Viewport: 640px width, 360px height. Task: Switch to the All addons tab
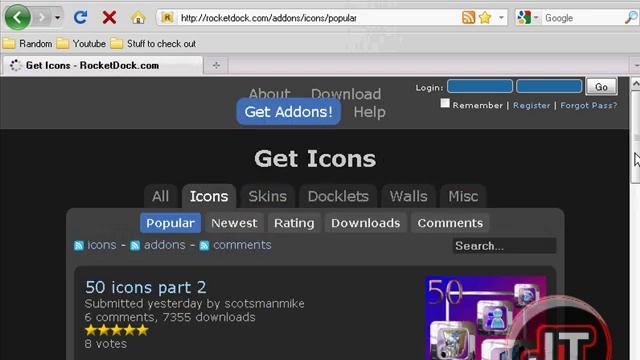pyautogui.click(x=160, y=196)
